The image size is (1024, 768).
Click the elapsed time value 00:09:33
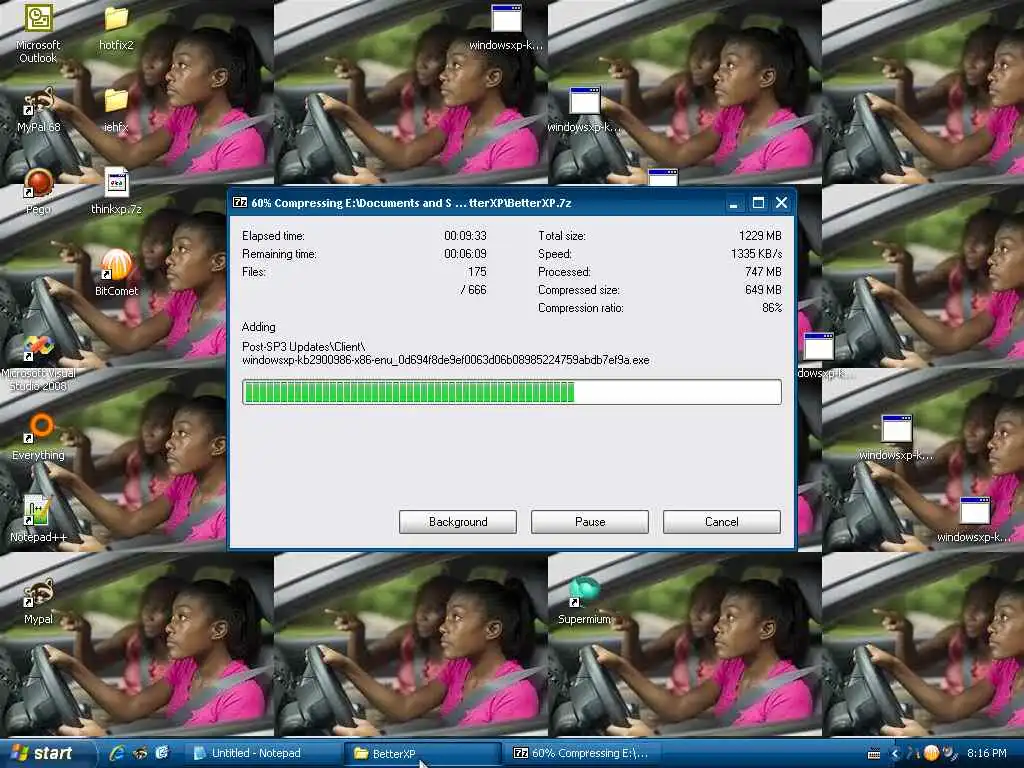(465, 236)
